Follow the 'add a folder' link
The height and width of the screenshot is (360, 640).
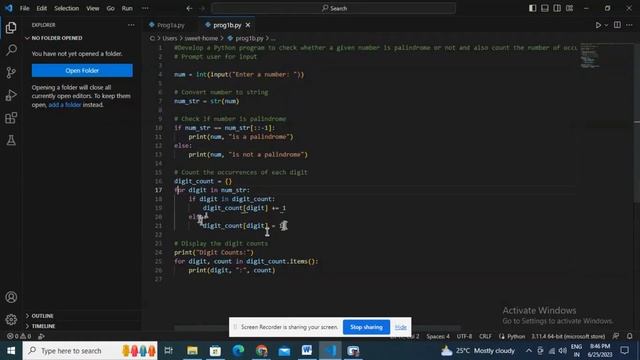(64, 104)
